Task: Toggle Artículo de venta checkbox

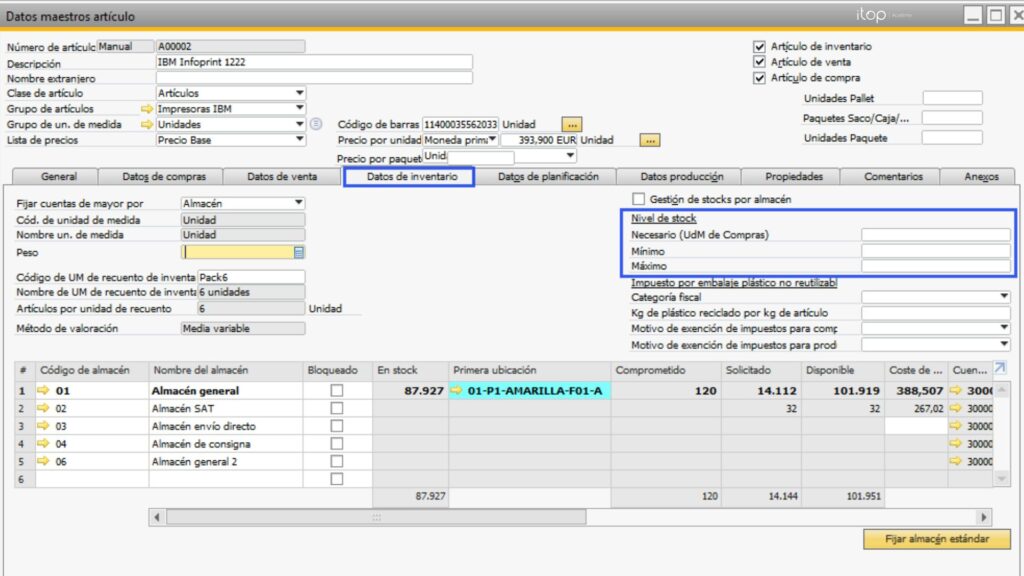Action: click(759, 62)
